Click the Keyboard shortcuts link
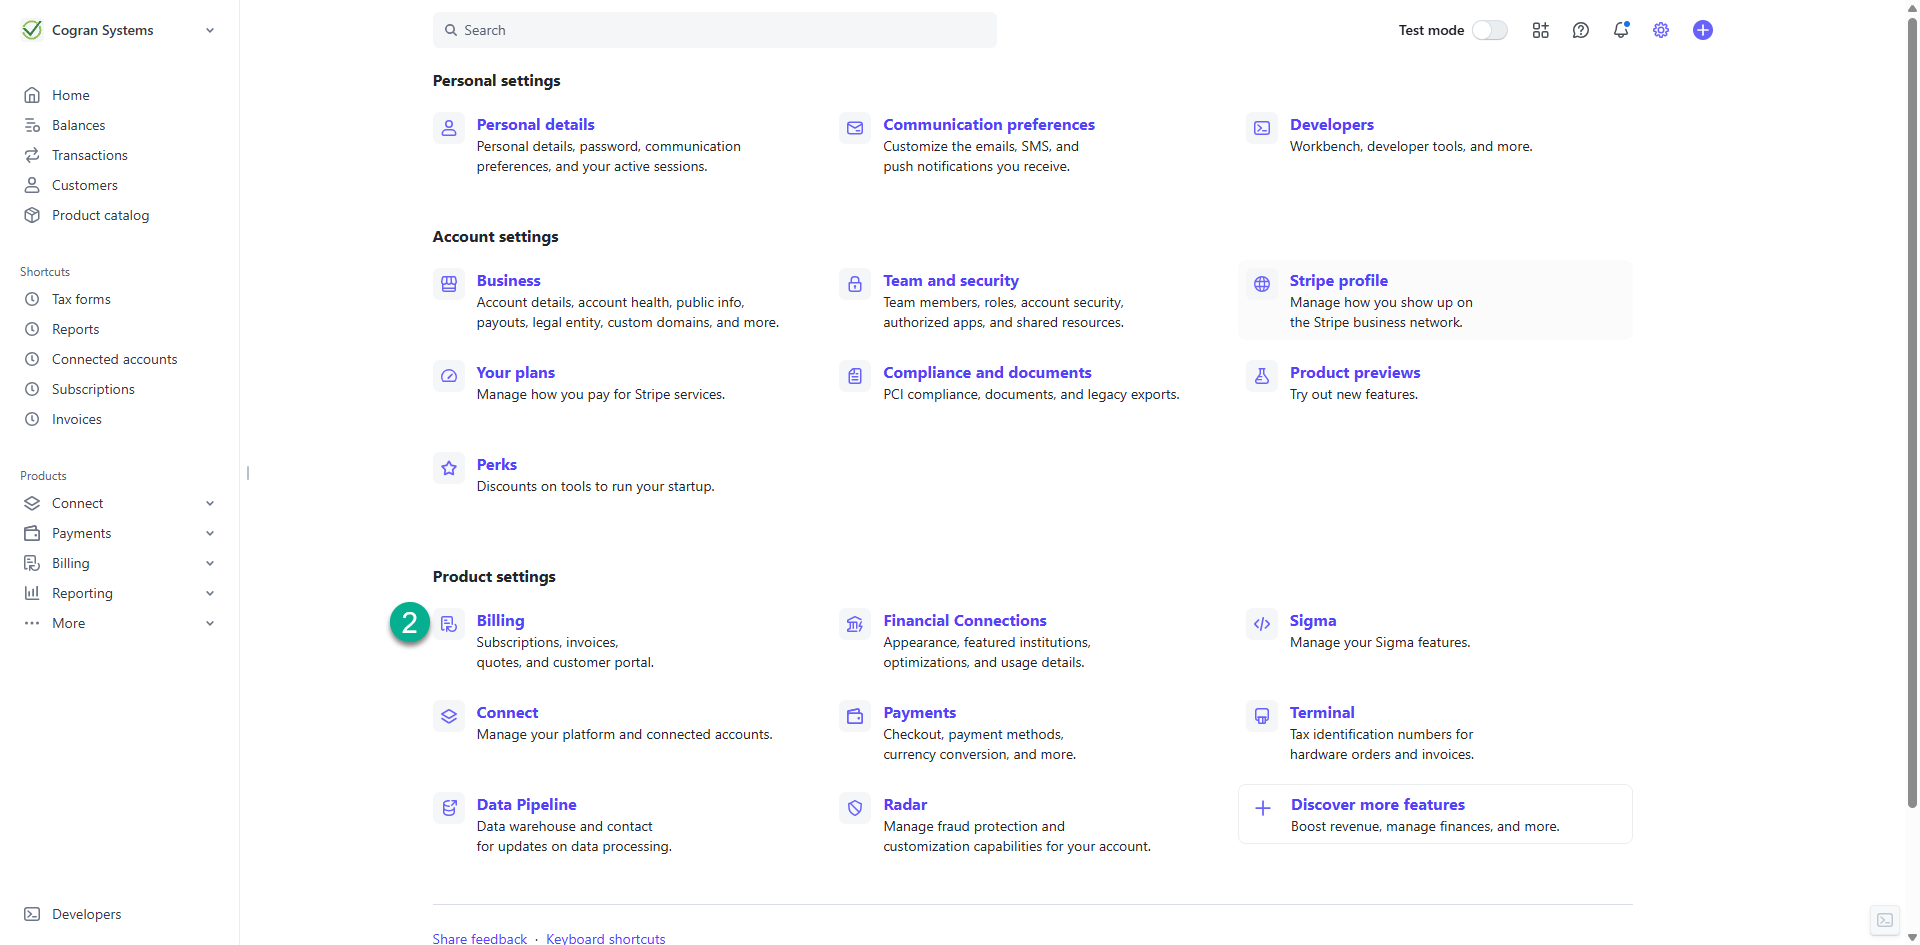 click(605, 938)
